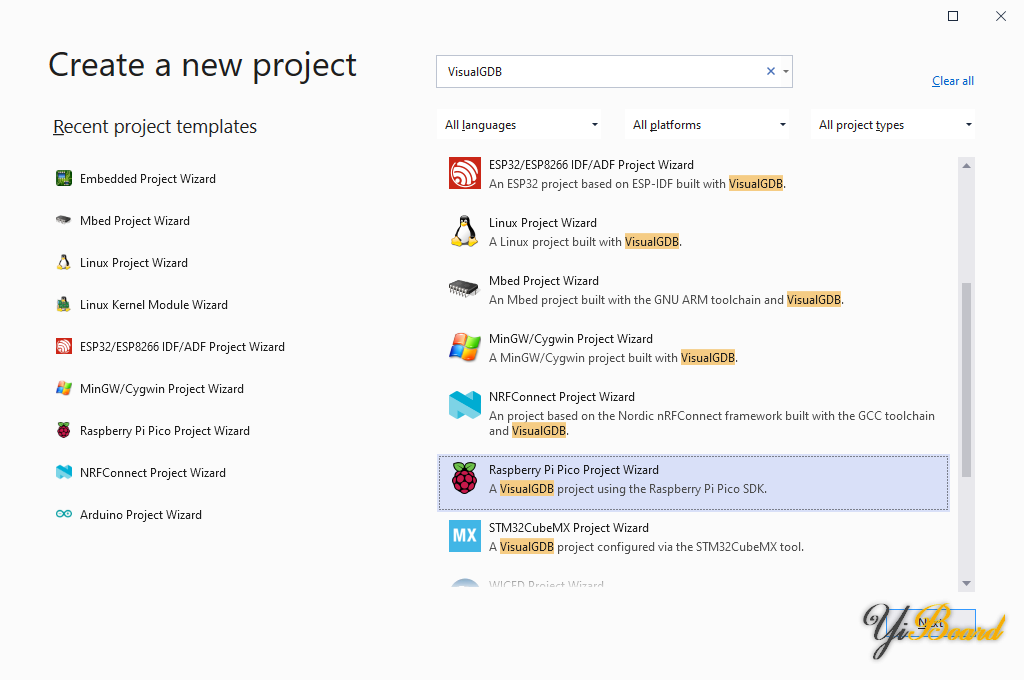This screenshot has height=680, width=1024.
Task: Click the Linux penguin icon in recent templates
Action: click(x=63, y=263)
